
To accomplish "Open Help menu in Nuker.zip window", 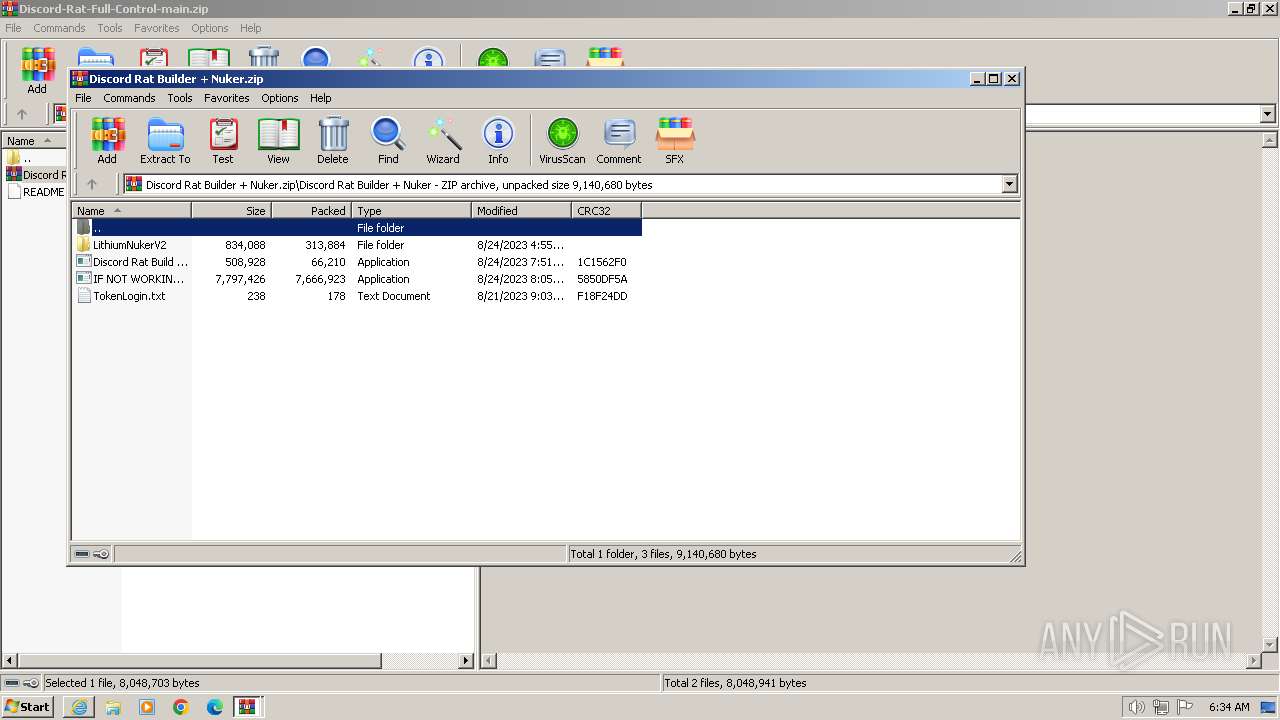I will (x=321, y=98).
